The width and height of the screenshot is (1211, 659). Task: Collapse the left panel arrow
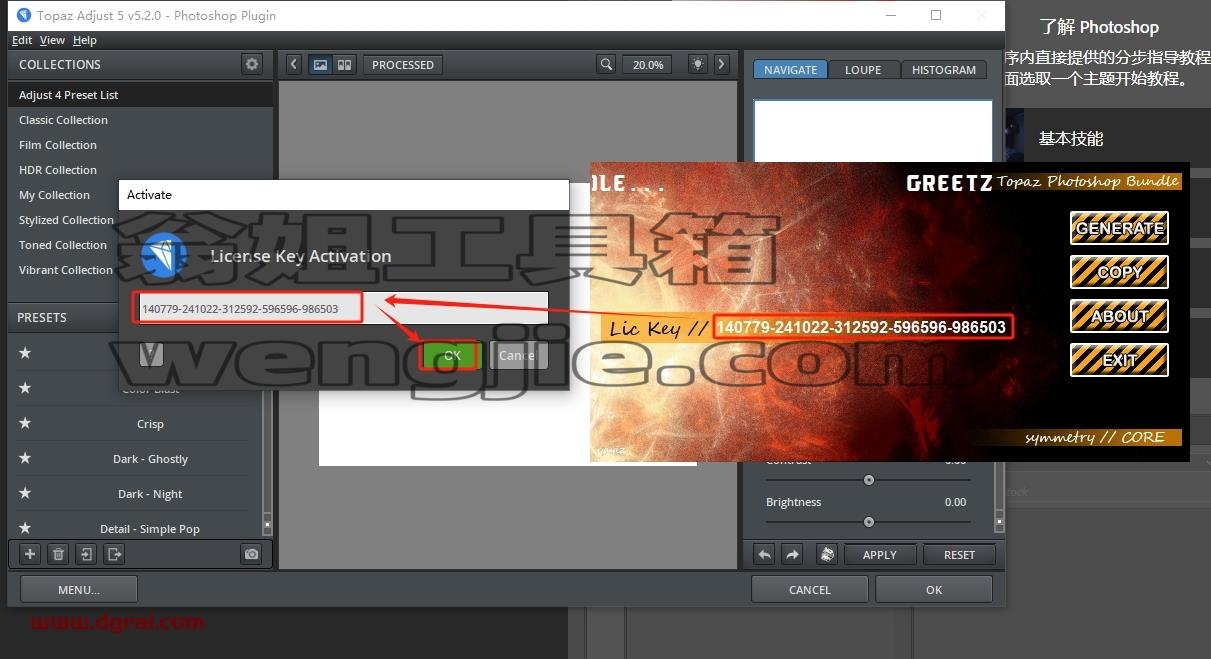[293, 64]
